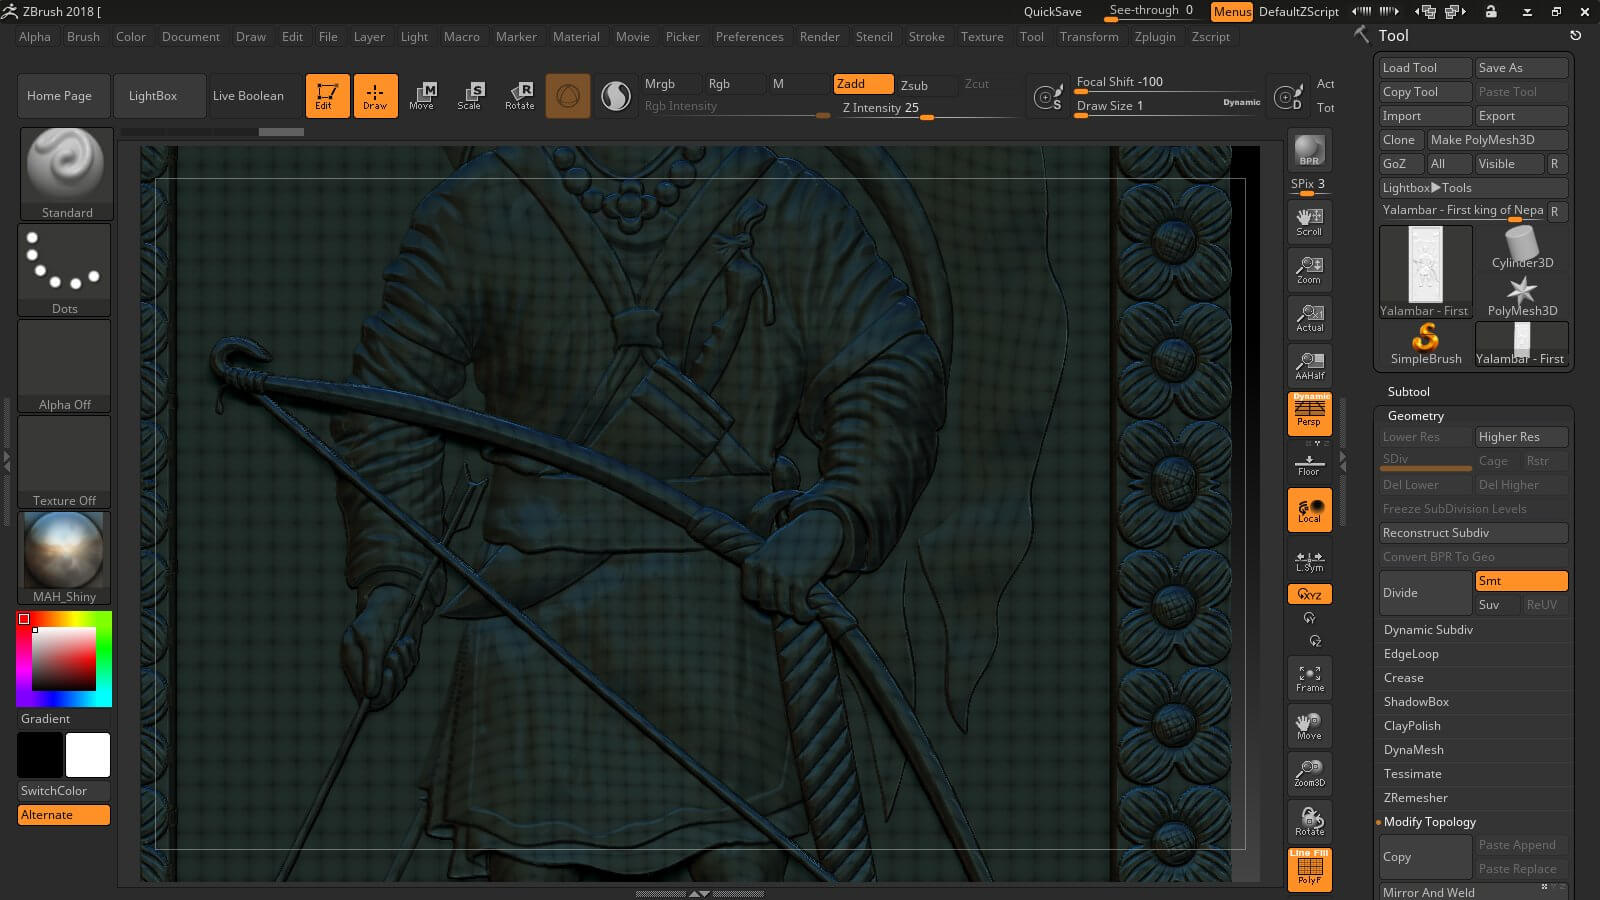This screenshot has height=900, width=1600.
Task: Click the Floor grid icon
Action: click(x=1309, y=465)
